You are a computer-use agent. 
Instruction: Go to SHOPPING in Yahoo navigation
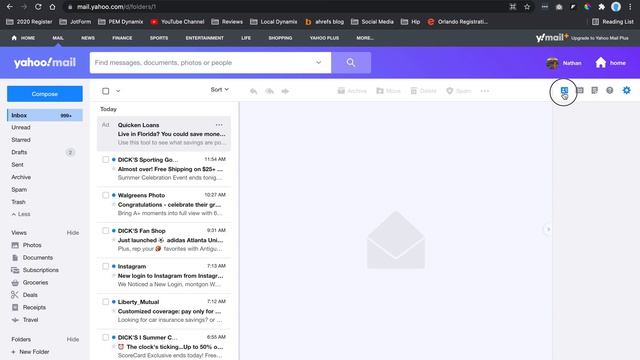[280, 38]
